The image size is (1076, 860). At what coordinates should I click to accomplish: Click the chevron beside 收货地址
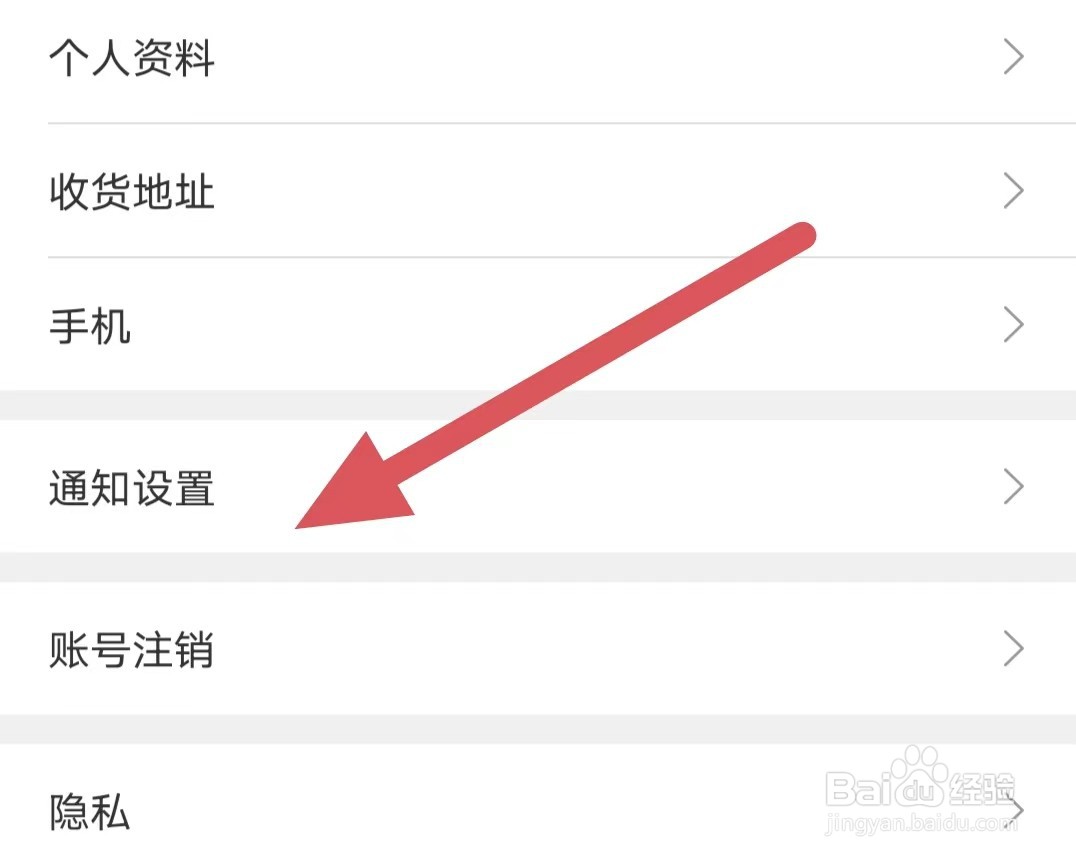coord(1013,192)
